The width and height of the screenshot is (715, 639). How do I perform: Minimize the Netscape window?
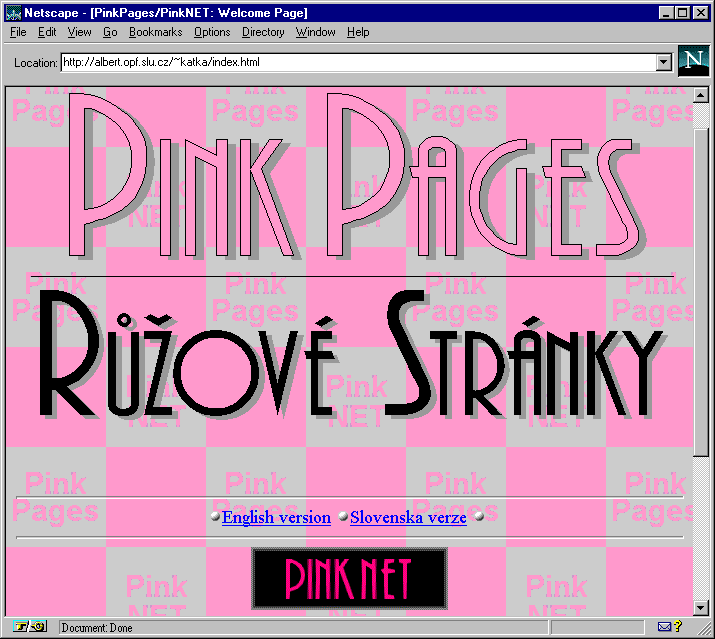point(666,13)
